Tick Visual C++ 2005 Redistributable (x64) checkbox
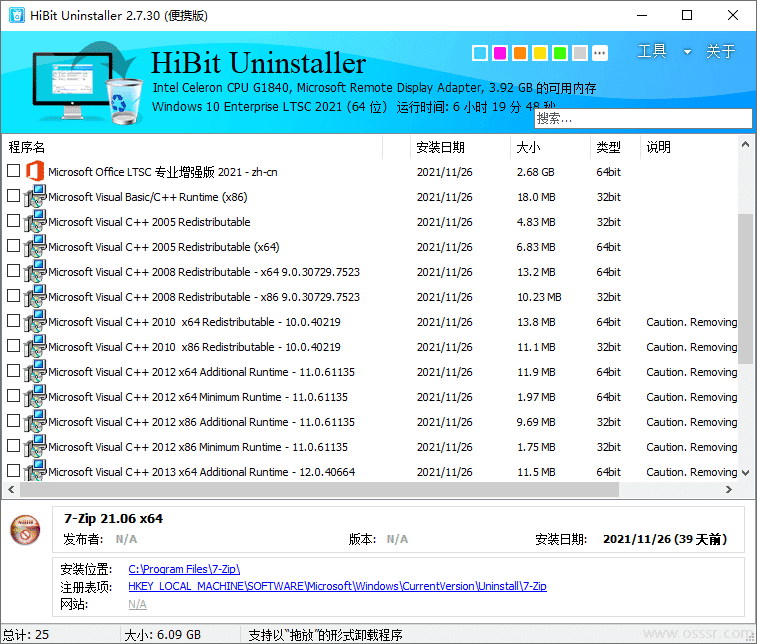This screenshot has width=757, height=644. point(14,246)
